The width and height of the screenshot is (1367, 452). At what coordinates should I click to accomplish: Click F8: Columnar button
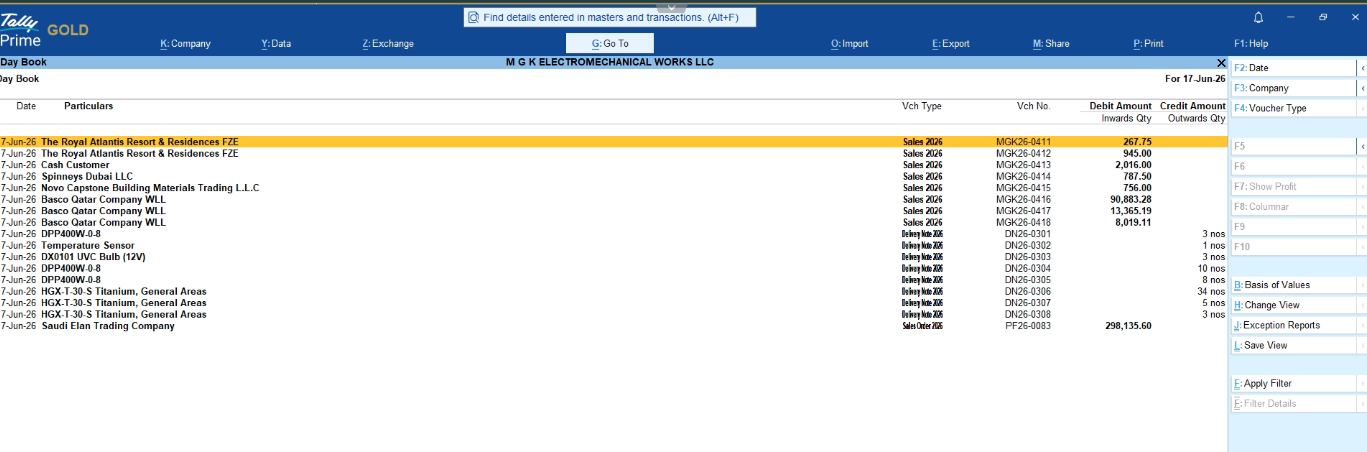1292,206
